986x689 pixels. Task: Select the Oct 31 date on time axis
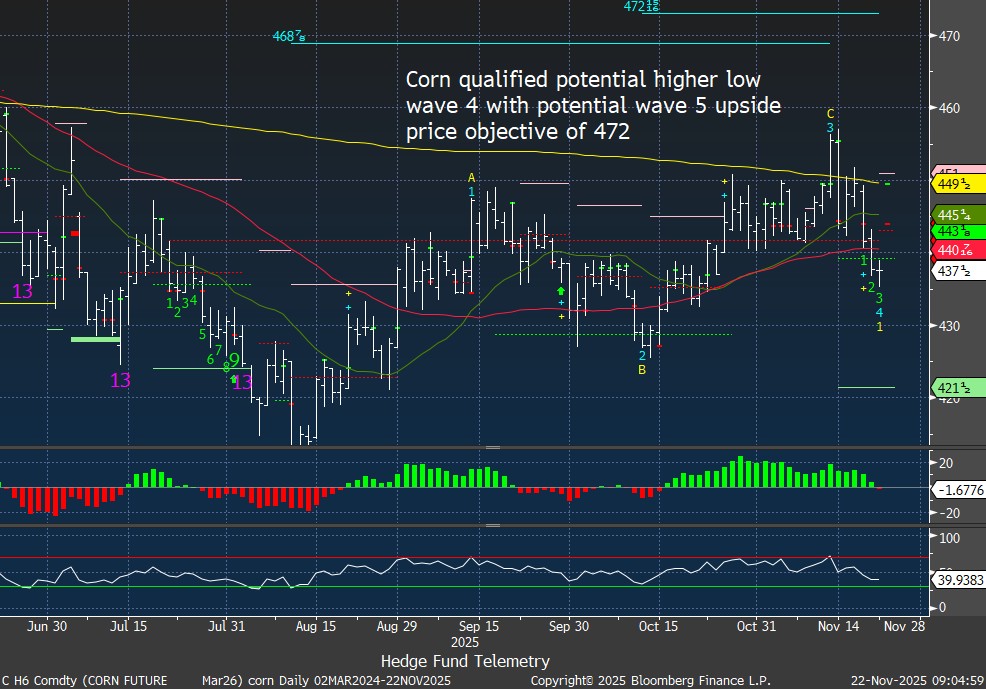click(x=756, y=626)
